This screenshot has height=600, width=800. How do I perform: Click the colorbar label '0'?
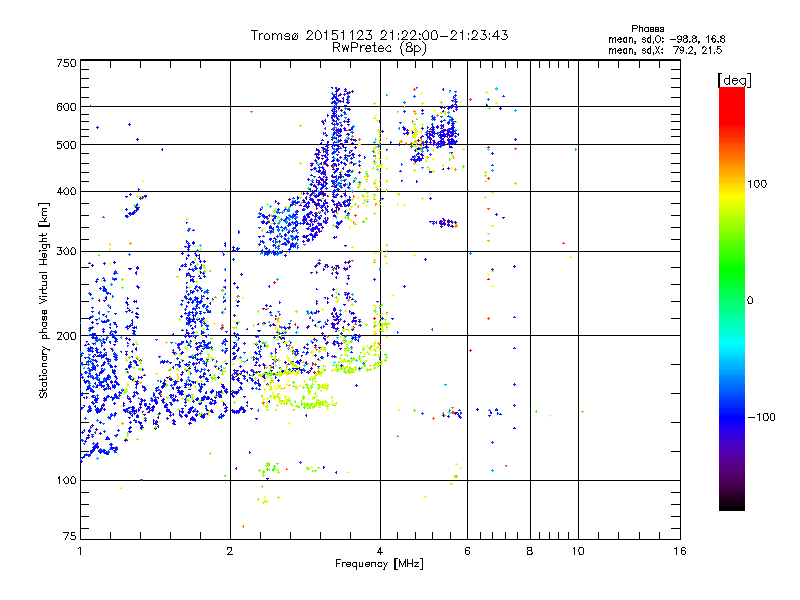click(x=749, y=301)
